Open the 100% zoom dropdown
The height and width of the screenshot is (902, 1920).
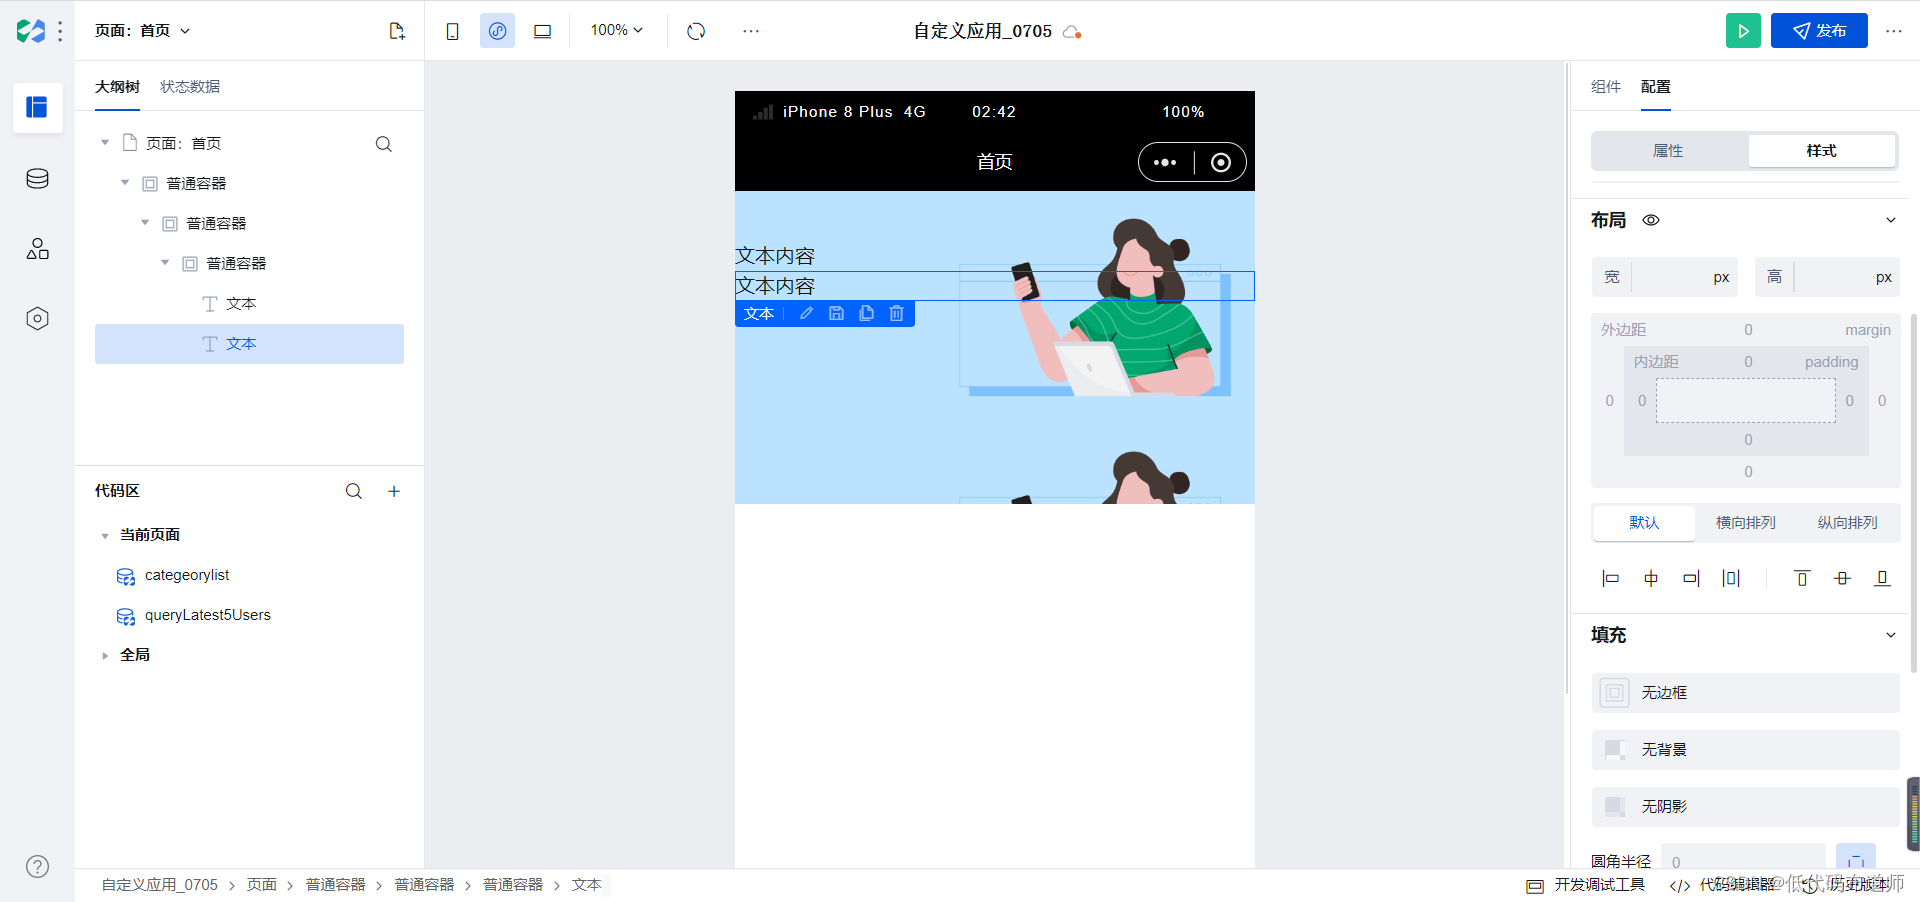[x=616, y=30]
